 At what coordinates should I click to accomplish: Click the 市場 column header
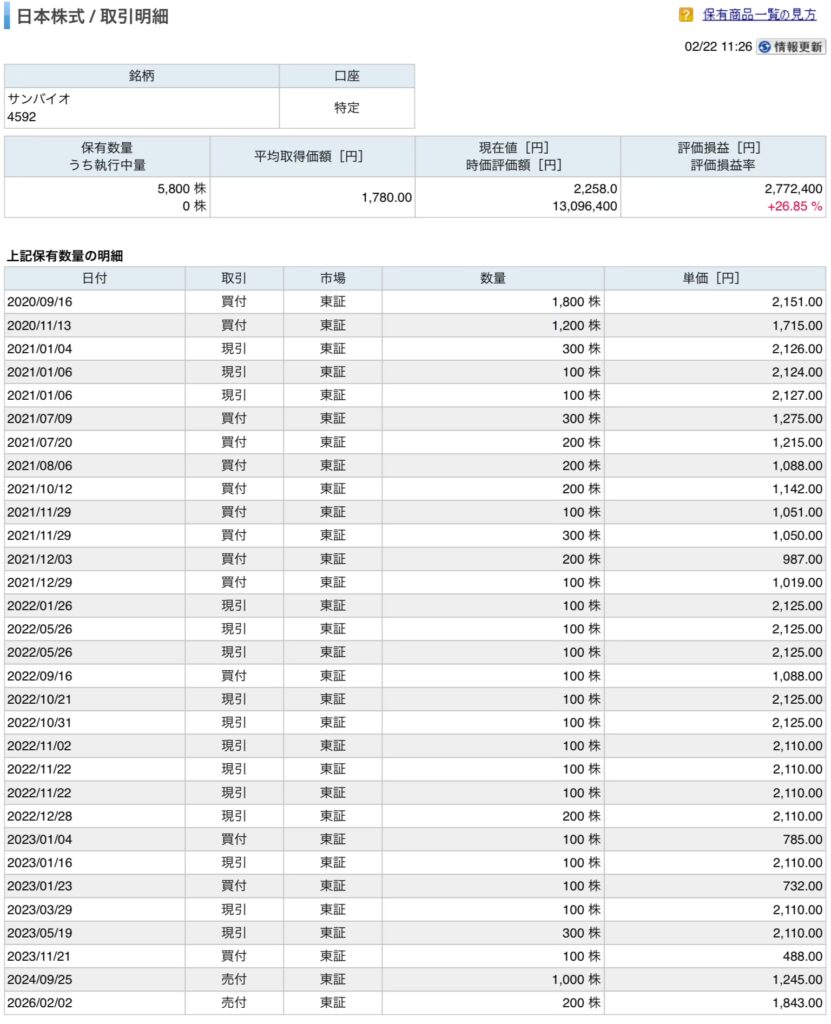[332, 278]
